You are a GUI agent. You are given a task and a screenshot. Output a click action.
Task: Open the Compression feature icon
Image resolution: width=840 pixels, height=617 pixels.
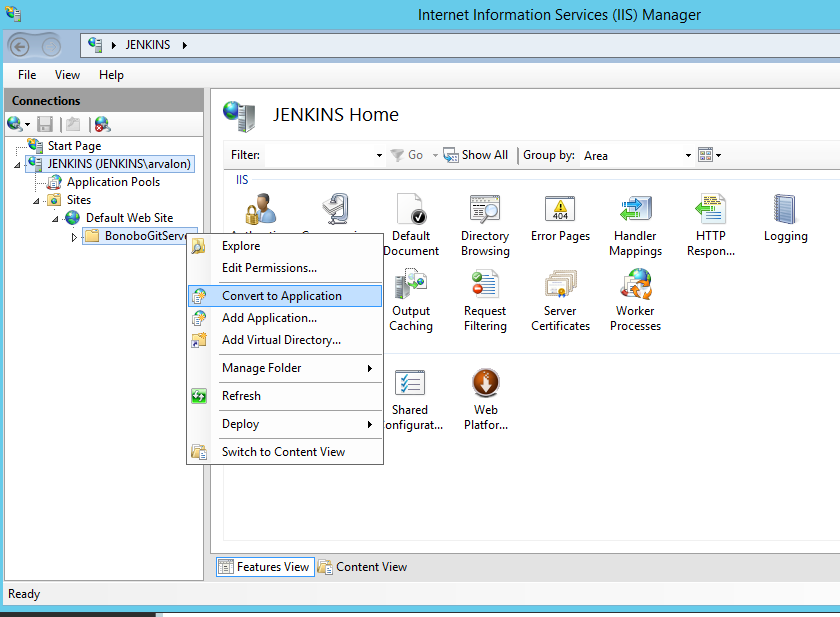pos(336,210)
